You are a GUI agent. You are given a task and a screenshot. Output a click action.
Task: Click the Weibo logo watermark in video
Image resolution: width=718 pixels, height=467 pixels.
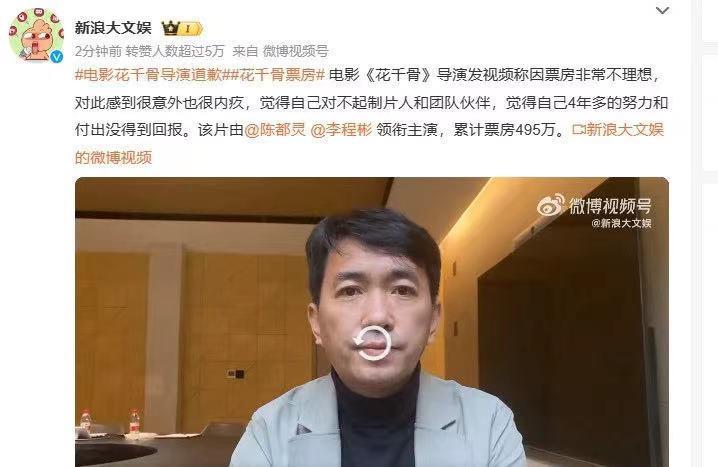tap(550, 205)
